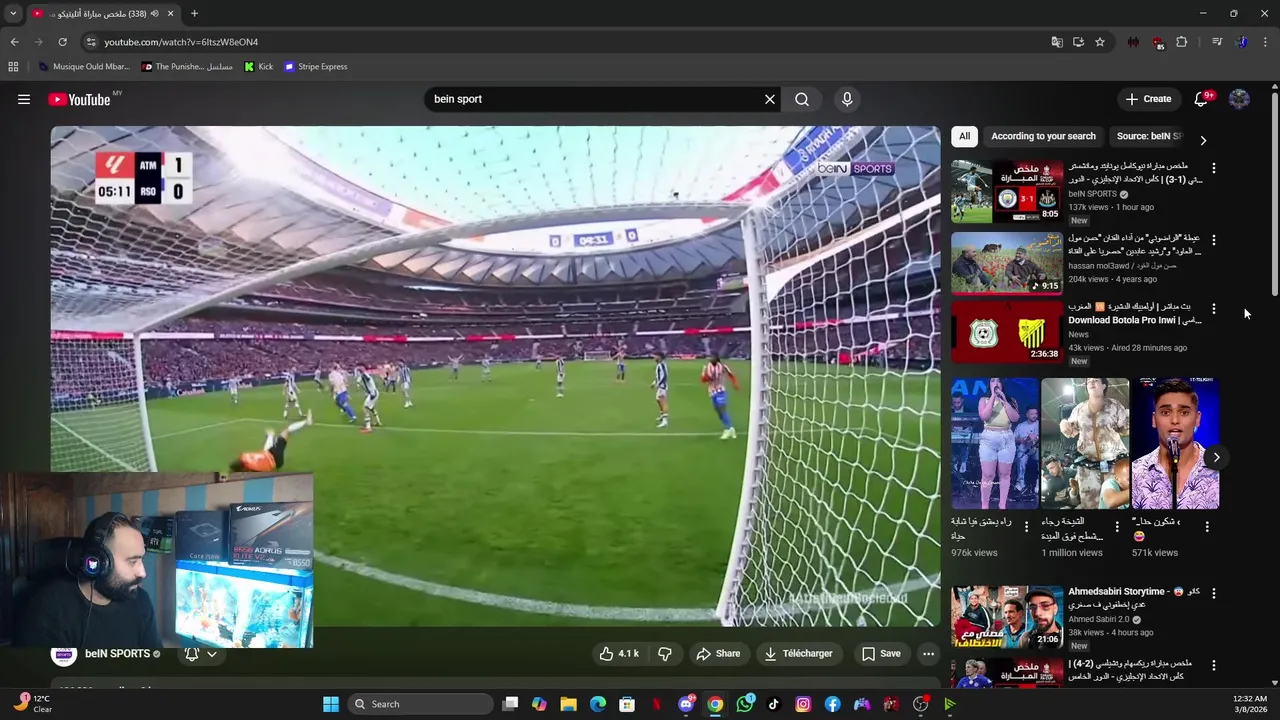Open Chrome three-dot menu
The height and width of the screenshot is (720, 1280).
(1266, 42)
